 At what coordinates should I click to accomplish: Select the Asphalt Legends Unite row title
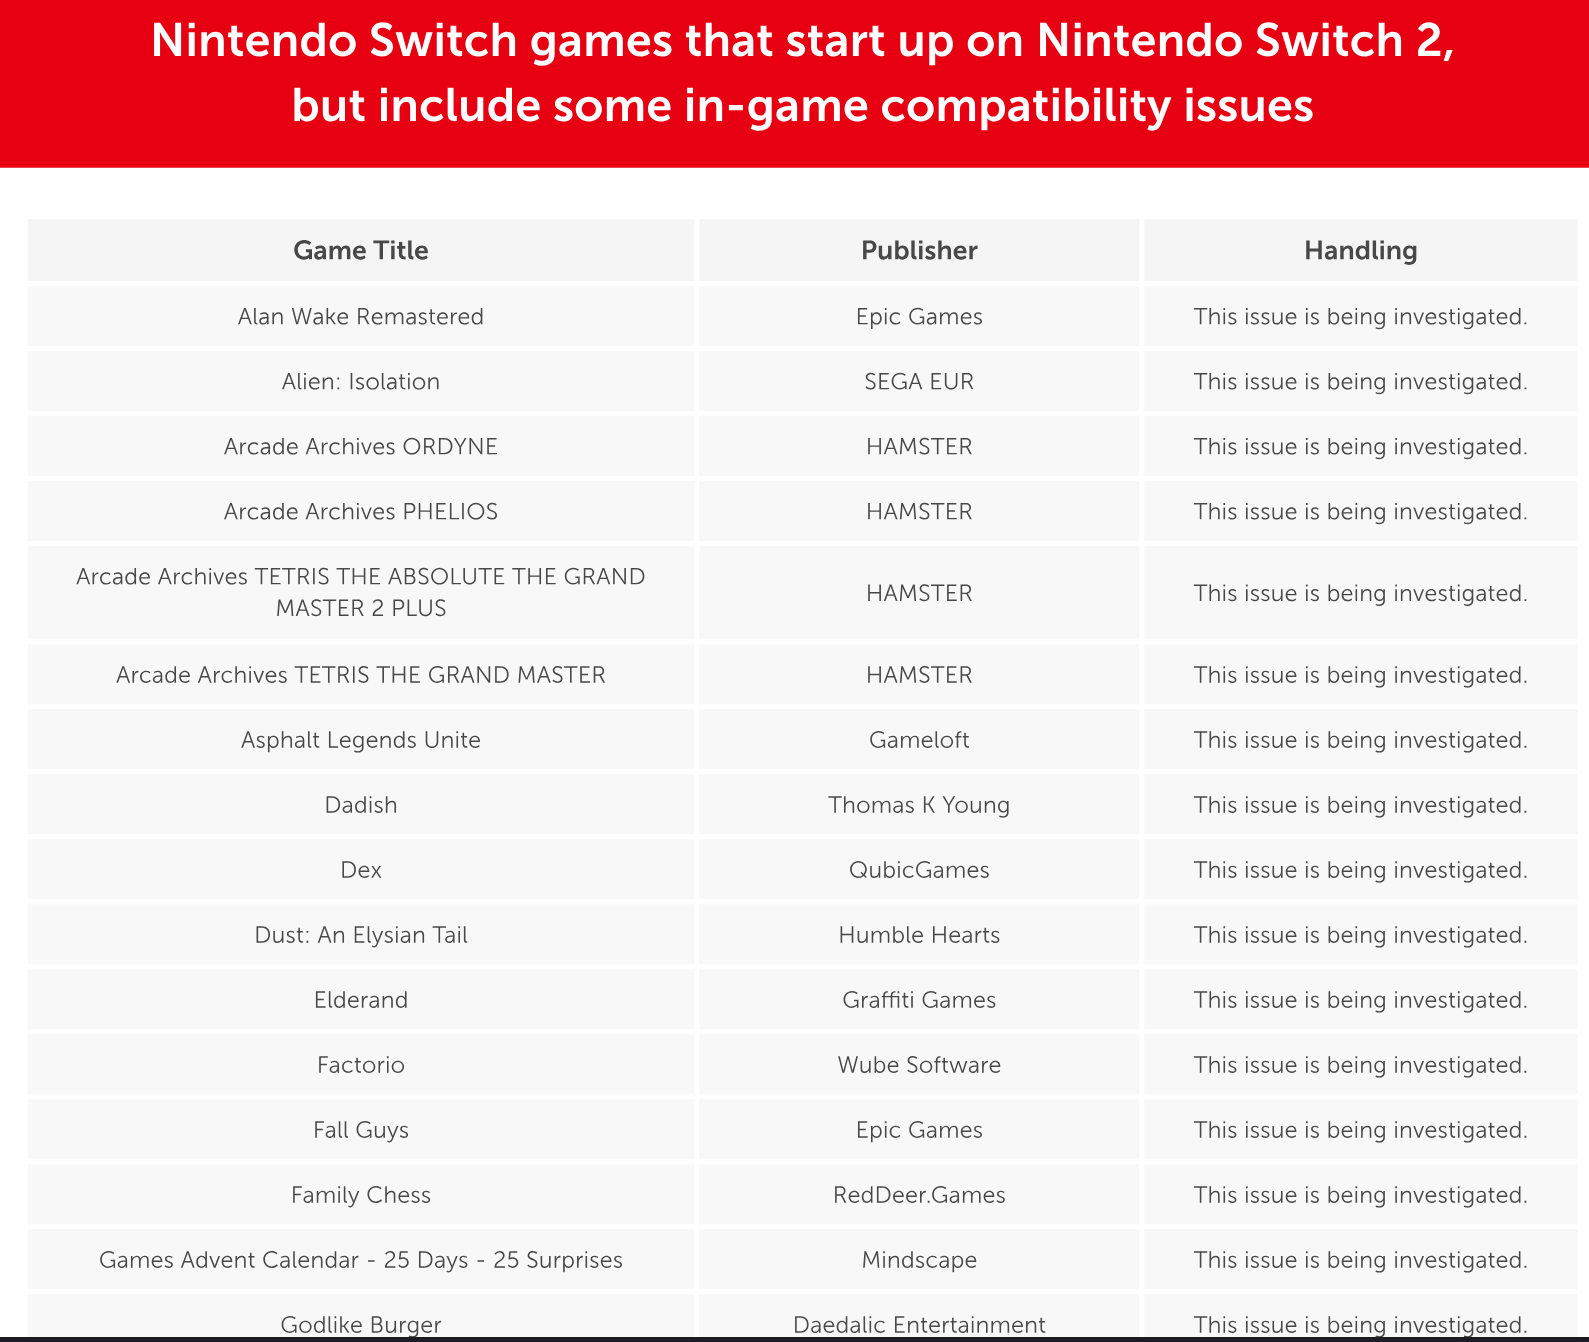[360, 740]
